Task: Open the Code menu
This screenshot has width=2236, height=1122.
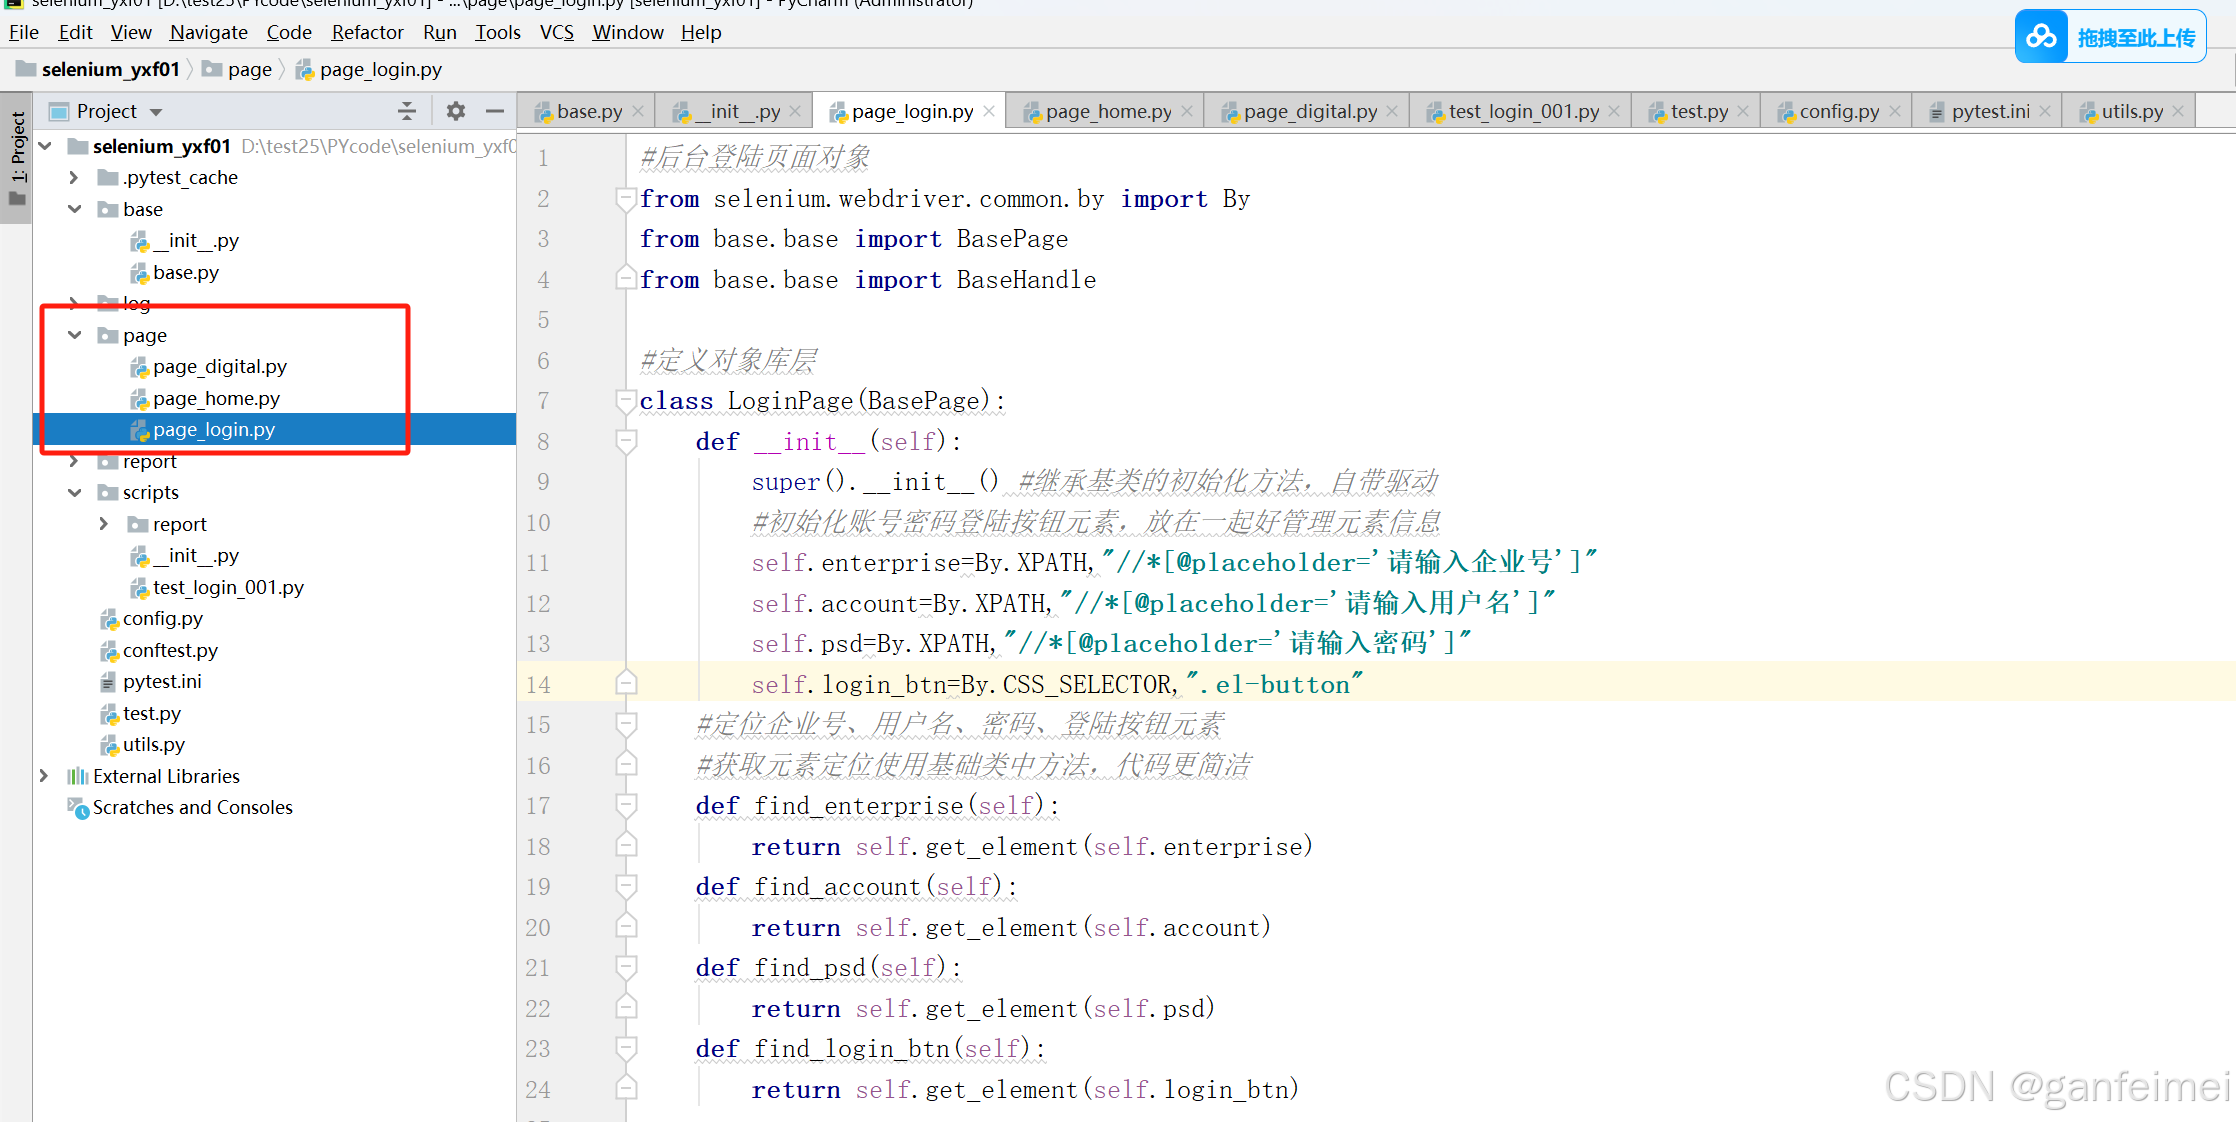Action: pos(289,32)
